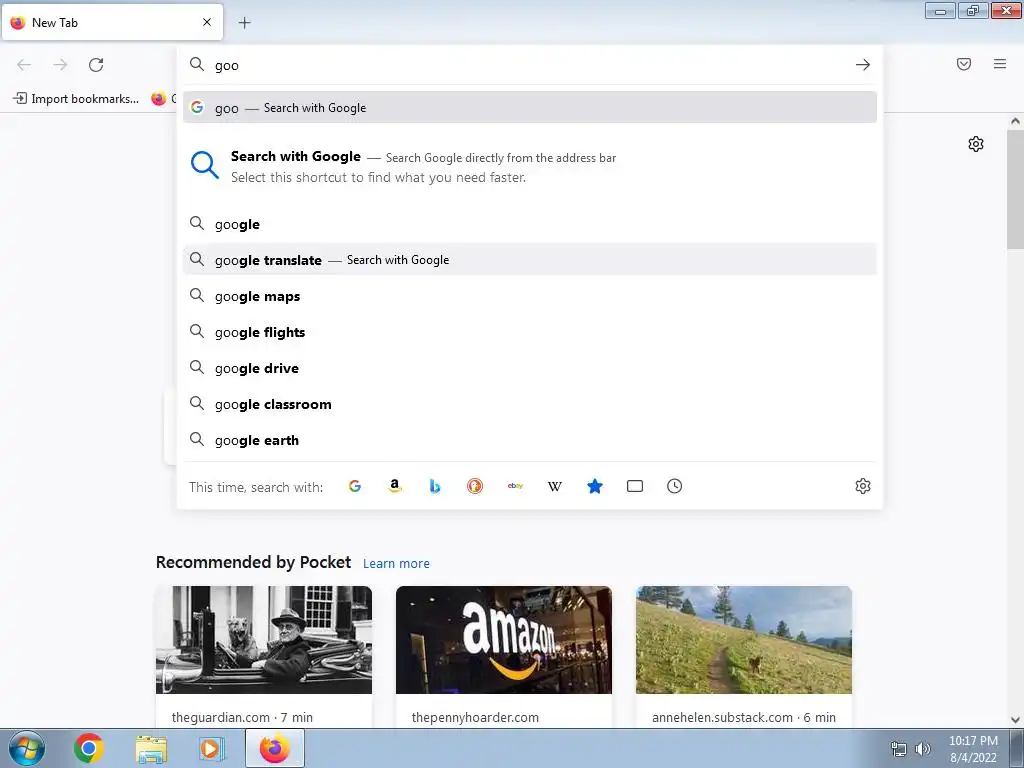Open a new tab with plus button
Viewport: 1024px width, 768px height.
[244, 23]
